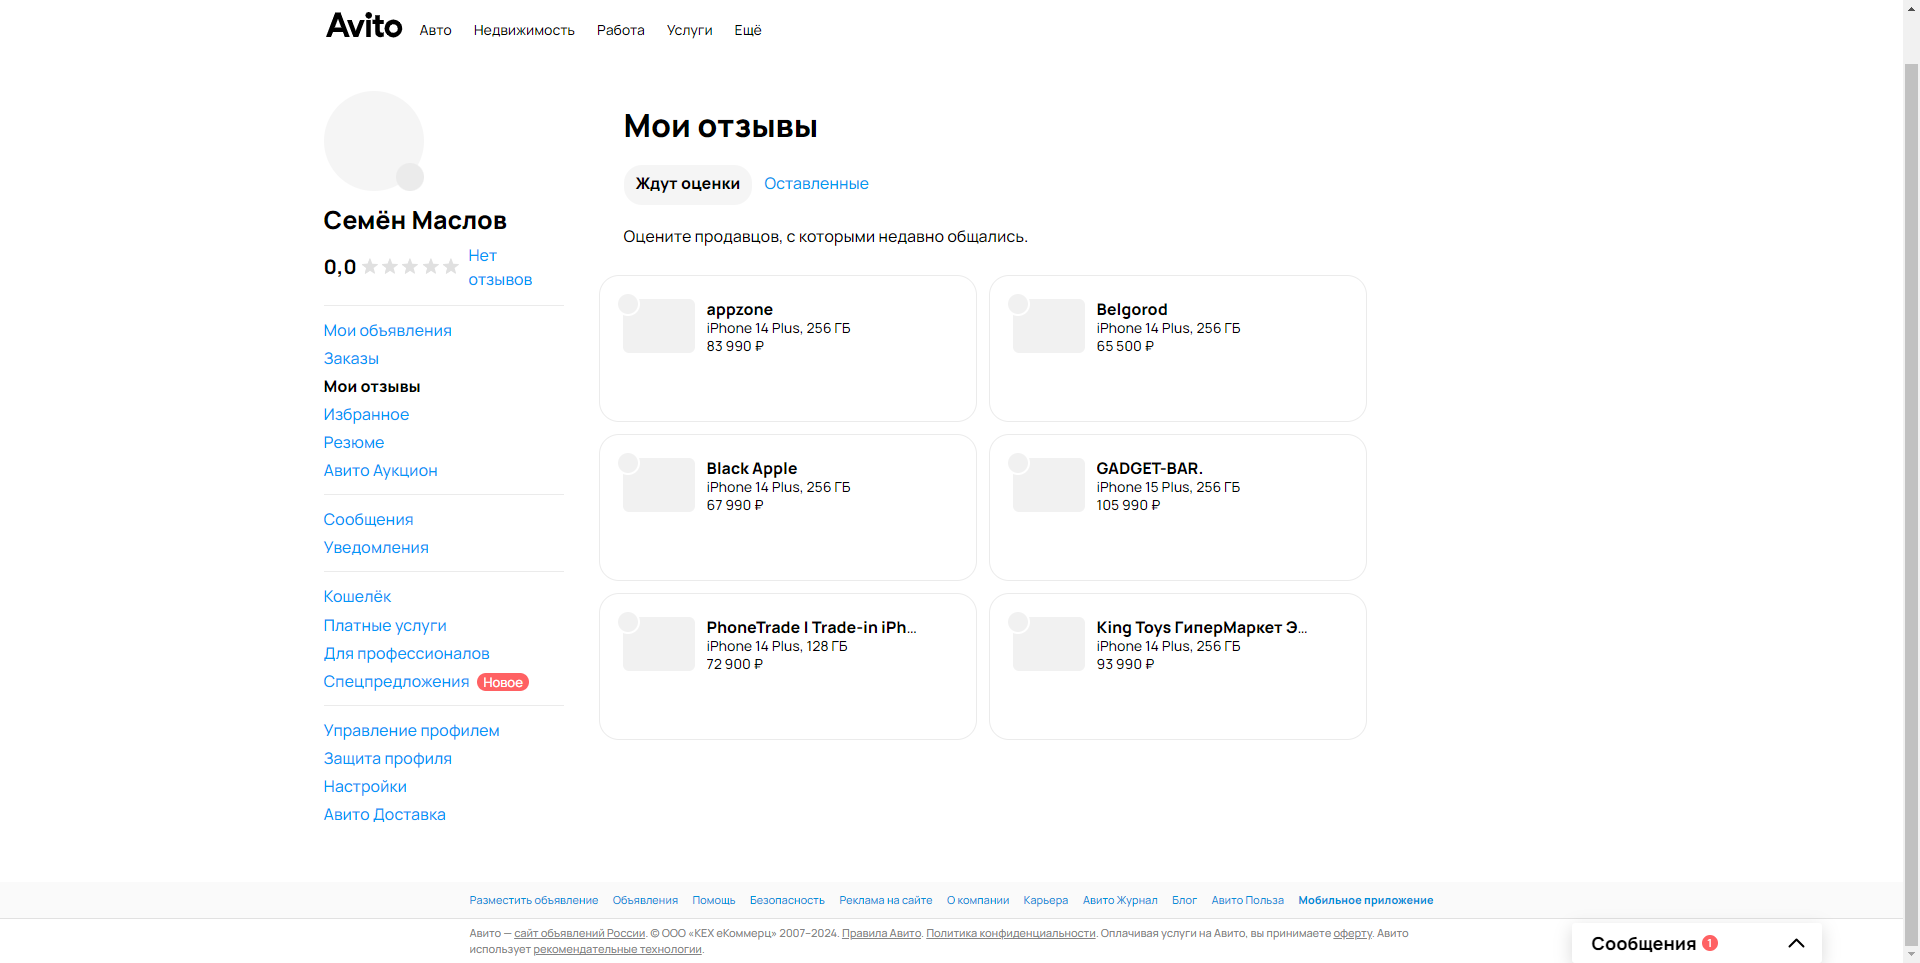Viewport: 1920px width, 963px height.
Task: Click the 83 990 ₽ price on appzone card
Action: (x=735, y=347)
